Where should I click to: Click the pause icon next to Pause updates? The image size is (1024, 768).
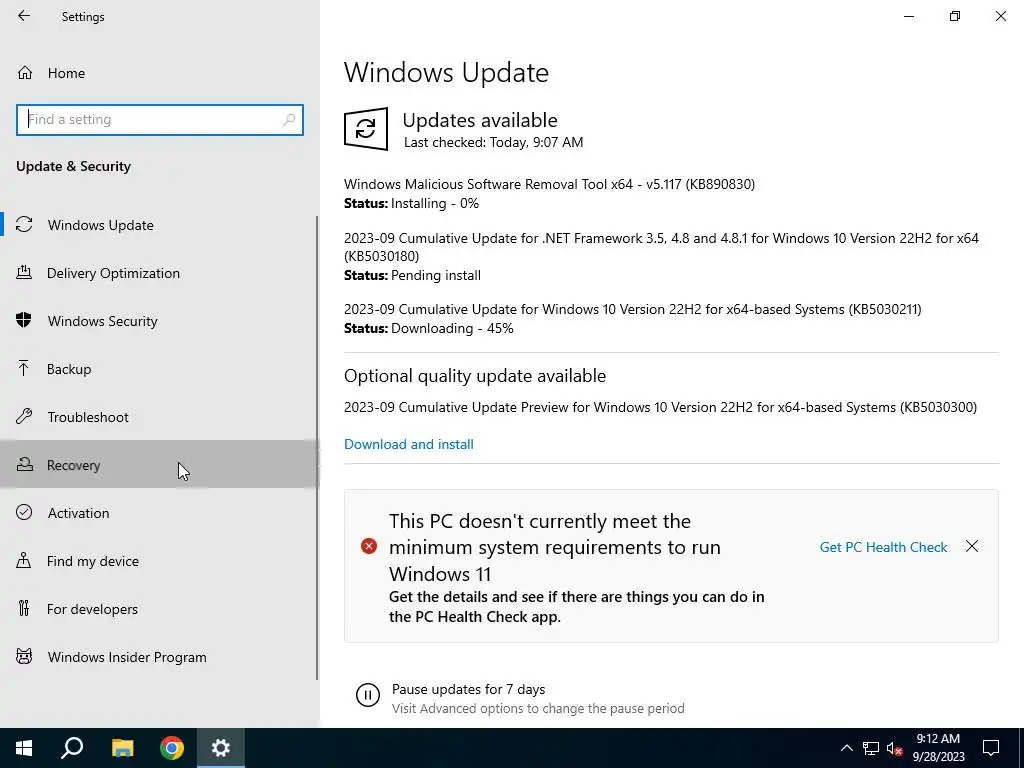[x=368, y=695]
